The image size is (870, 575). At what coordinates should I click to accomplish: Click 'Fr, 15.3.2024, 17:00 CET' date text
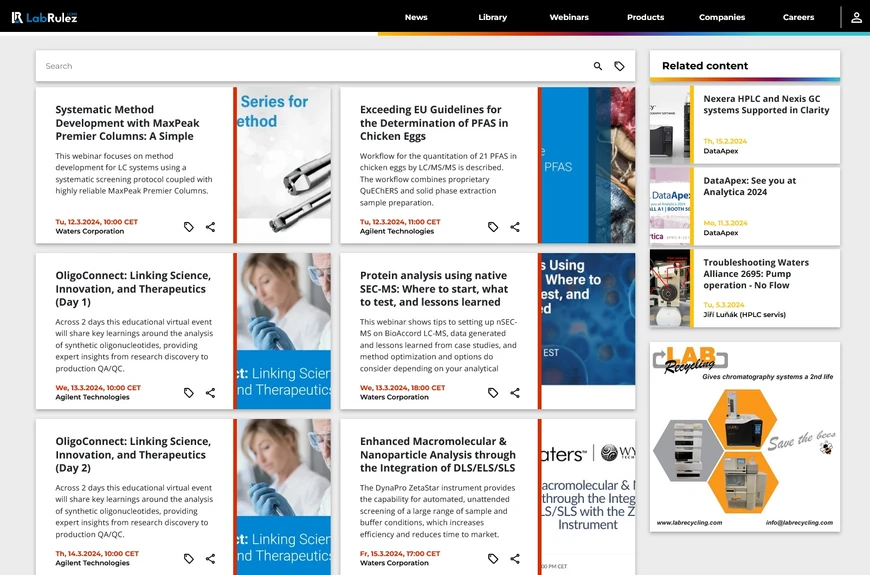400,553
